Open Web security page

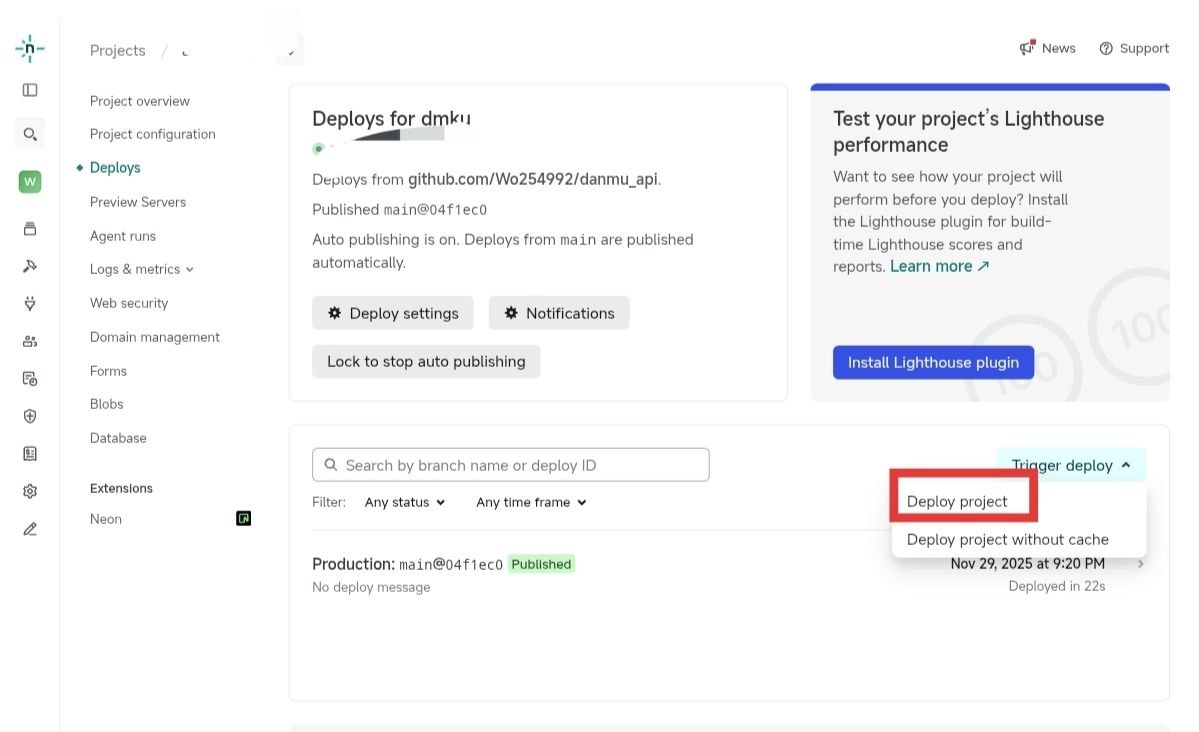coord(128,303)
